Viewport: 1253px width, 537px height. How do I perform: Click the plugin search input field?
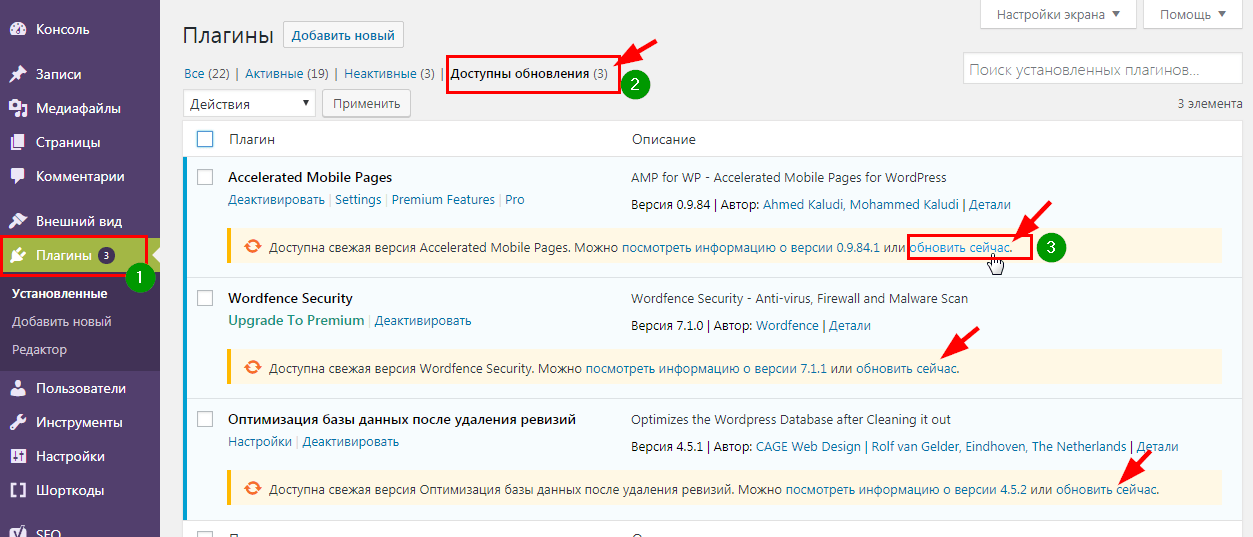[x=1102, y=71]
